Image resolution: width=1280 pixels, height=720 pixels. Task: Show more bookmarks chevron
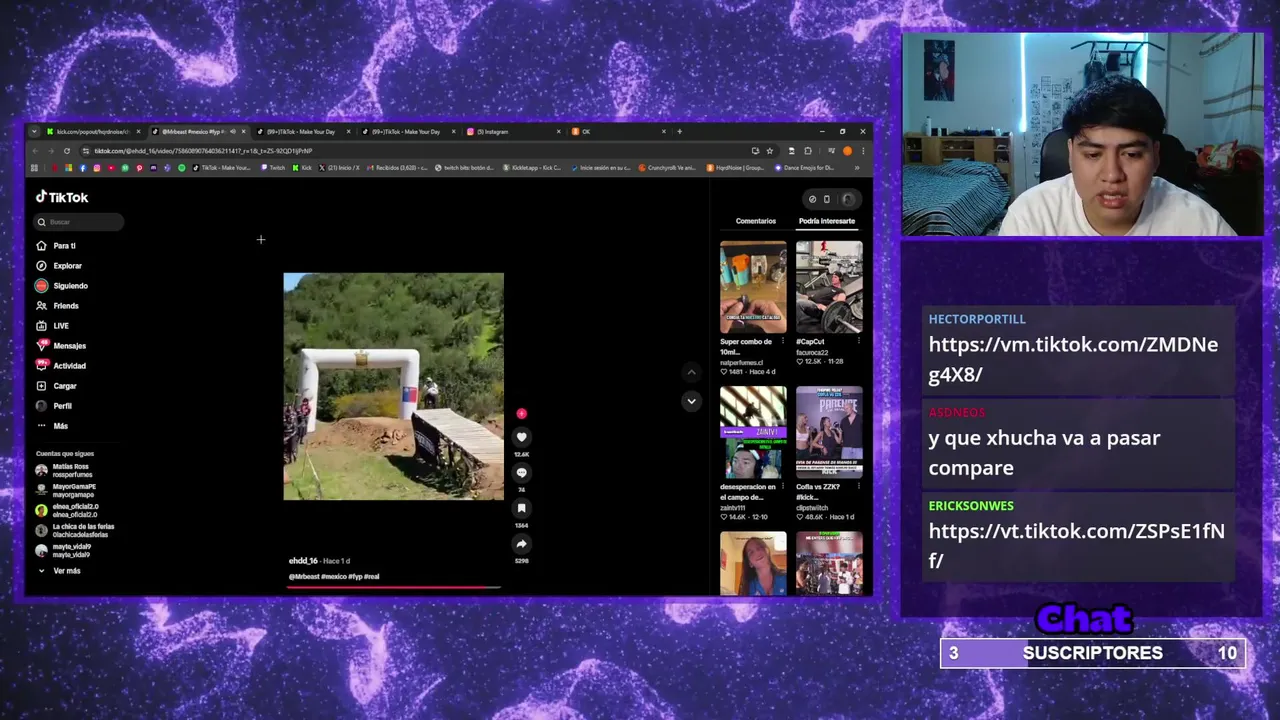coord(857,168)
